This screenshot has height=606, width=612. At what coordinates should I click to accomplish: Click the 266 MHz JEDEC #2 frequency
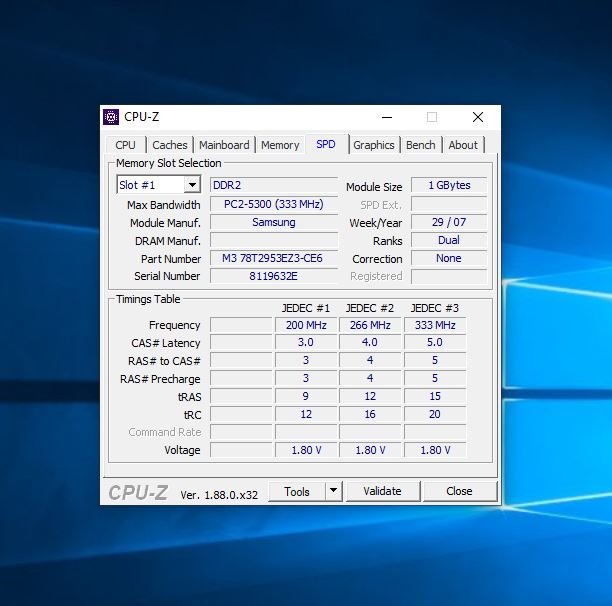(x=370, y=325)
